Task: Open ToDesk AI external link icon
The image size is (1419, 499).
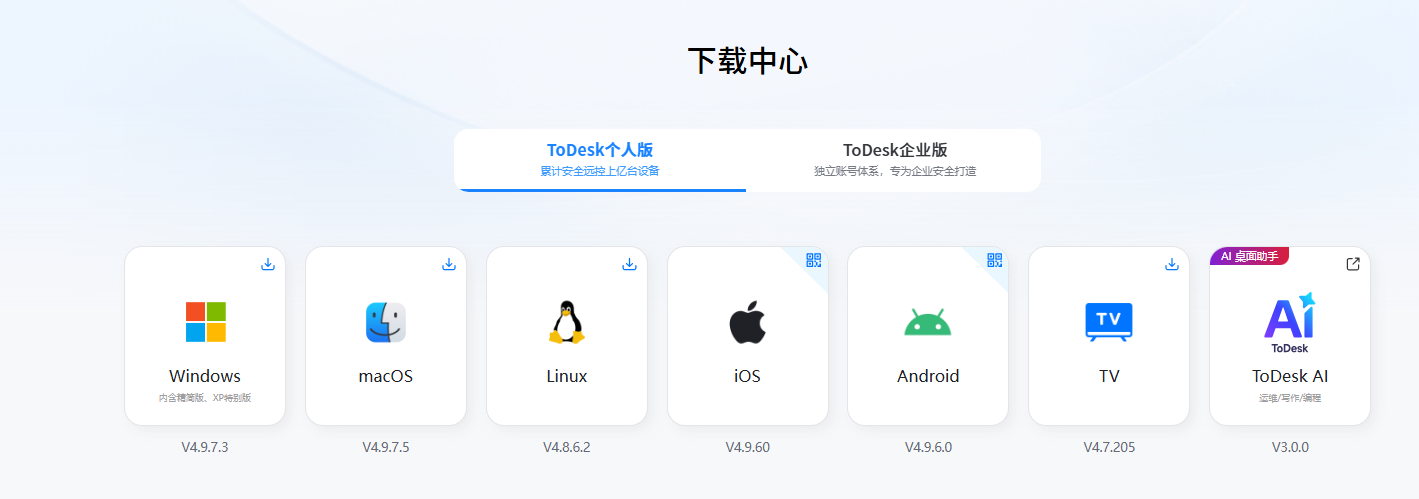Action: (1352, 264)
